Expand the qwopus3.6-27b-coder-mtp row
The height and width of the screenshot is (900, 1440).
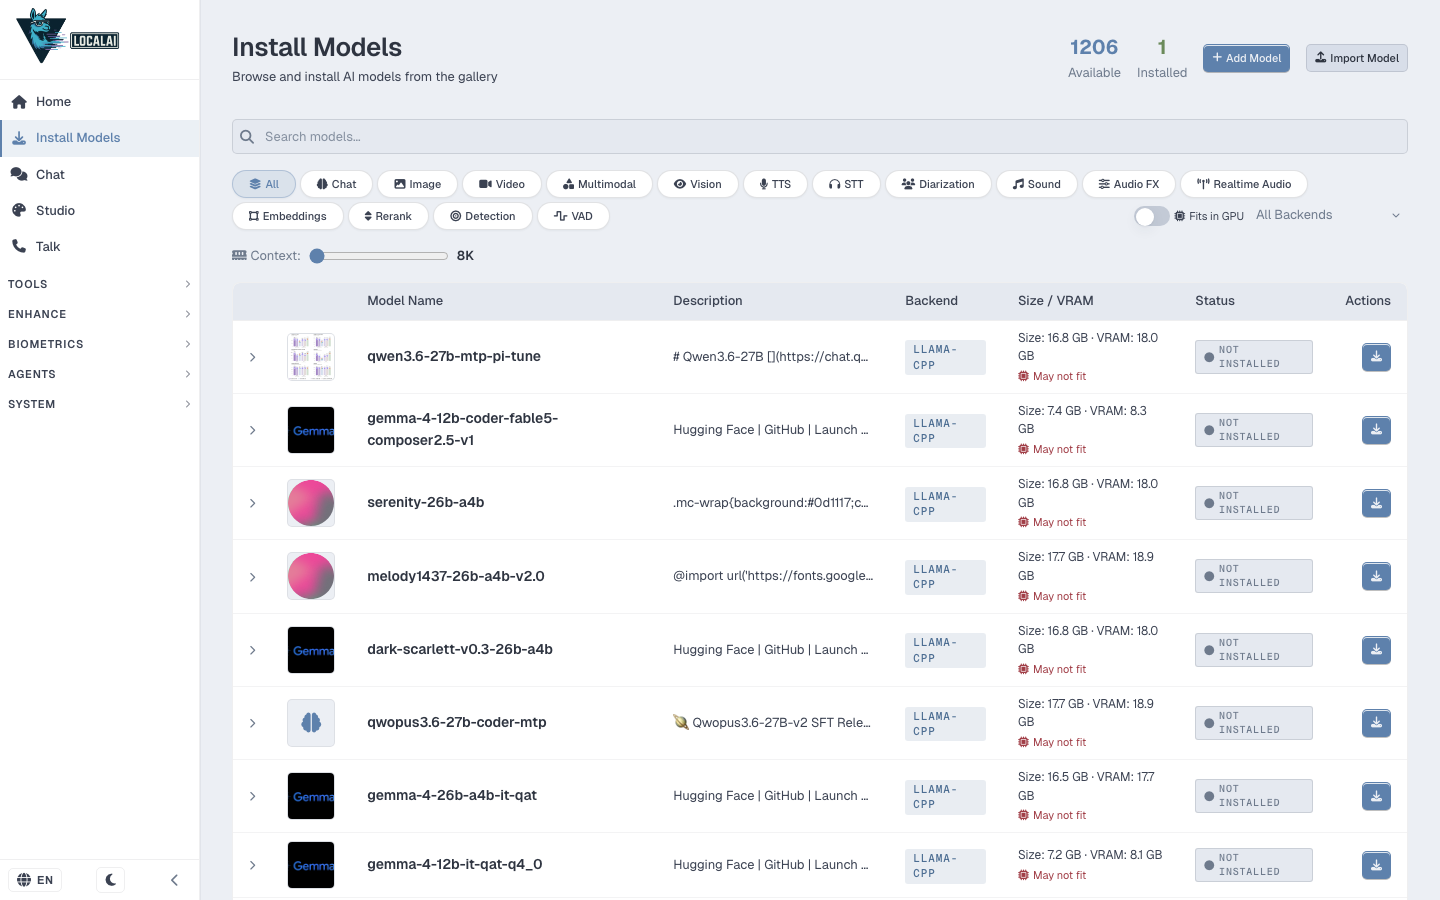point(253,723)
